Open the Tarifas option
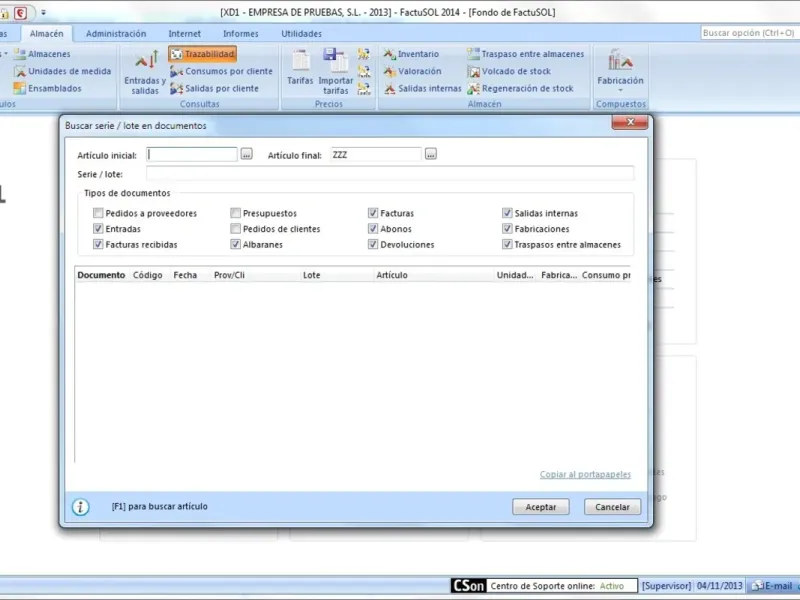 (300, 68)
